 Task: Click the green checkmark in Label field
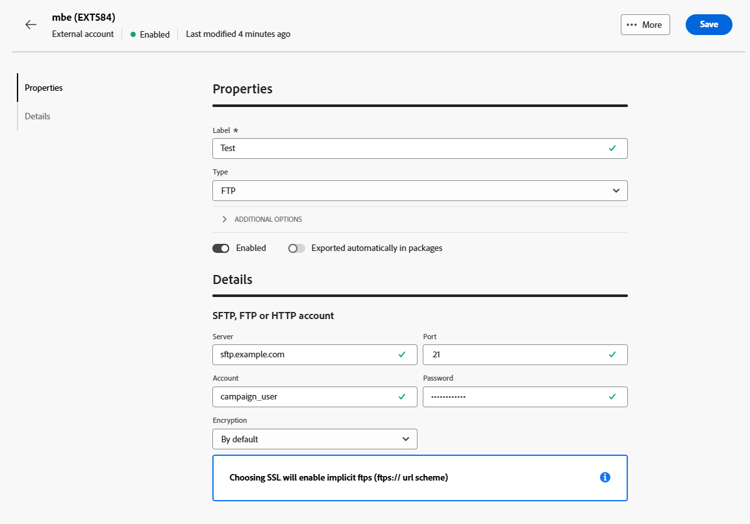click(612, 148)
